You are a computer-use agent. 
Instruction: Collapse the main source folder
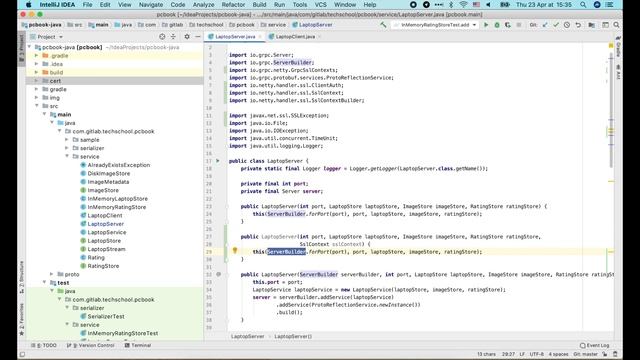tap(44, 114)
